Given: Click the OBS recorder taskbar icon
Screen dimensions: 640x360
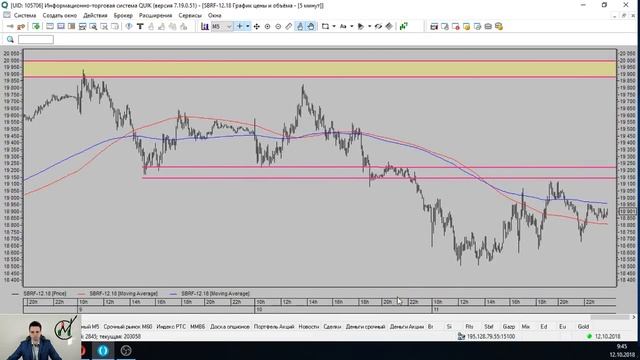Looking at the screenshot, I should tap(126, 351).
